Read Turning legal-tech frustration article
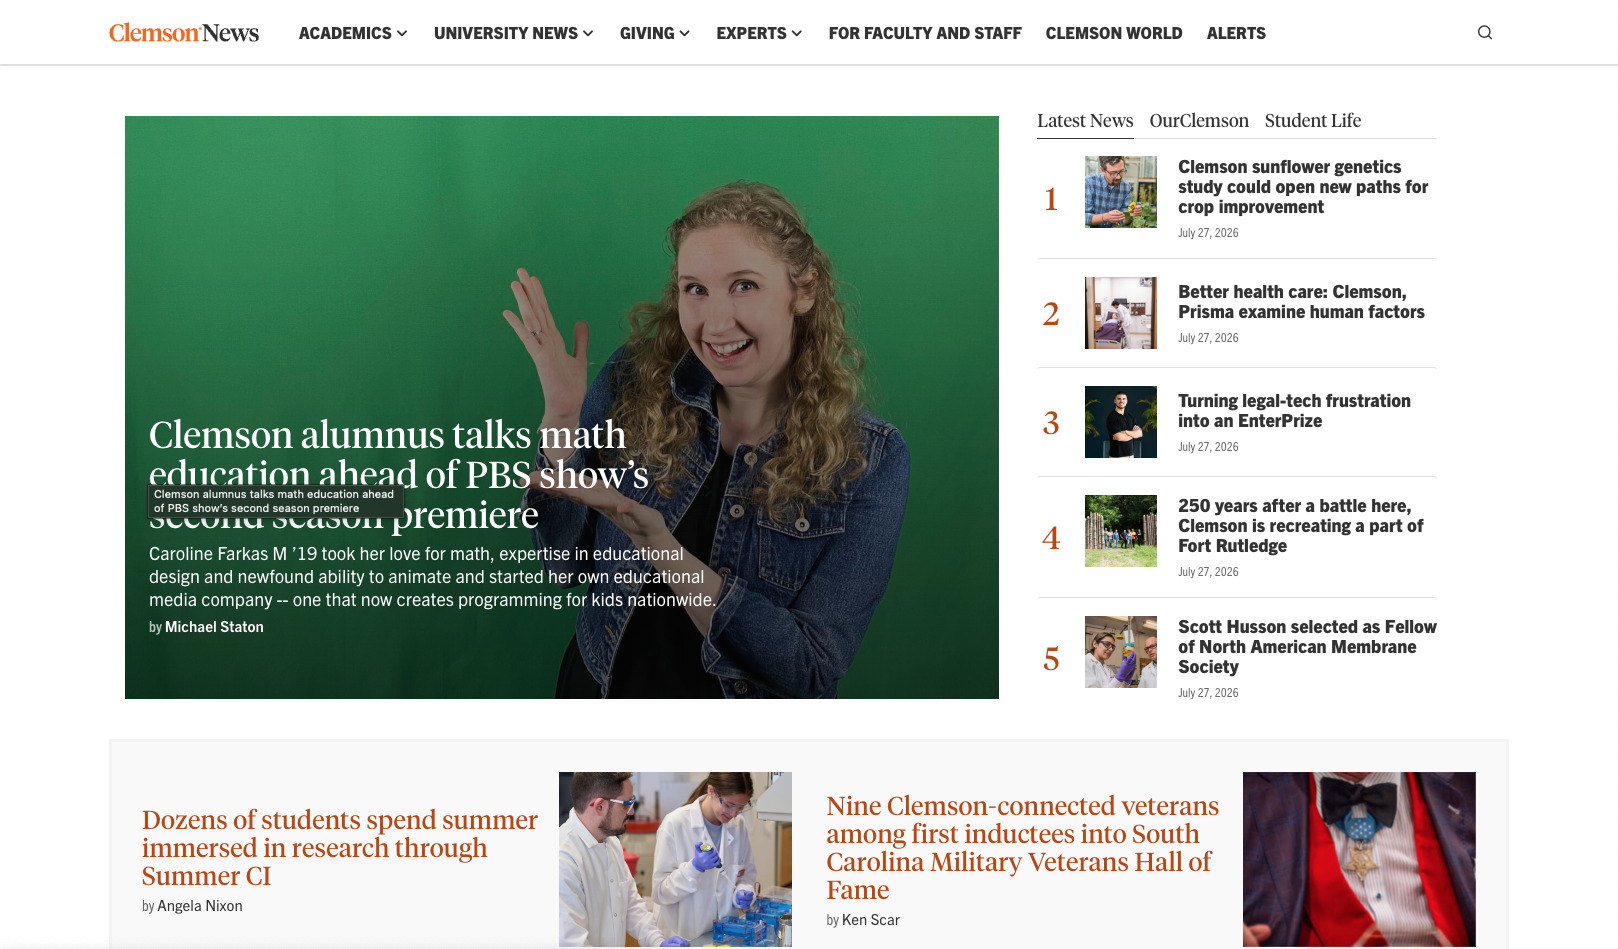1618x949 pixels. (x=1294, y=411)
